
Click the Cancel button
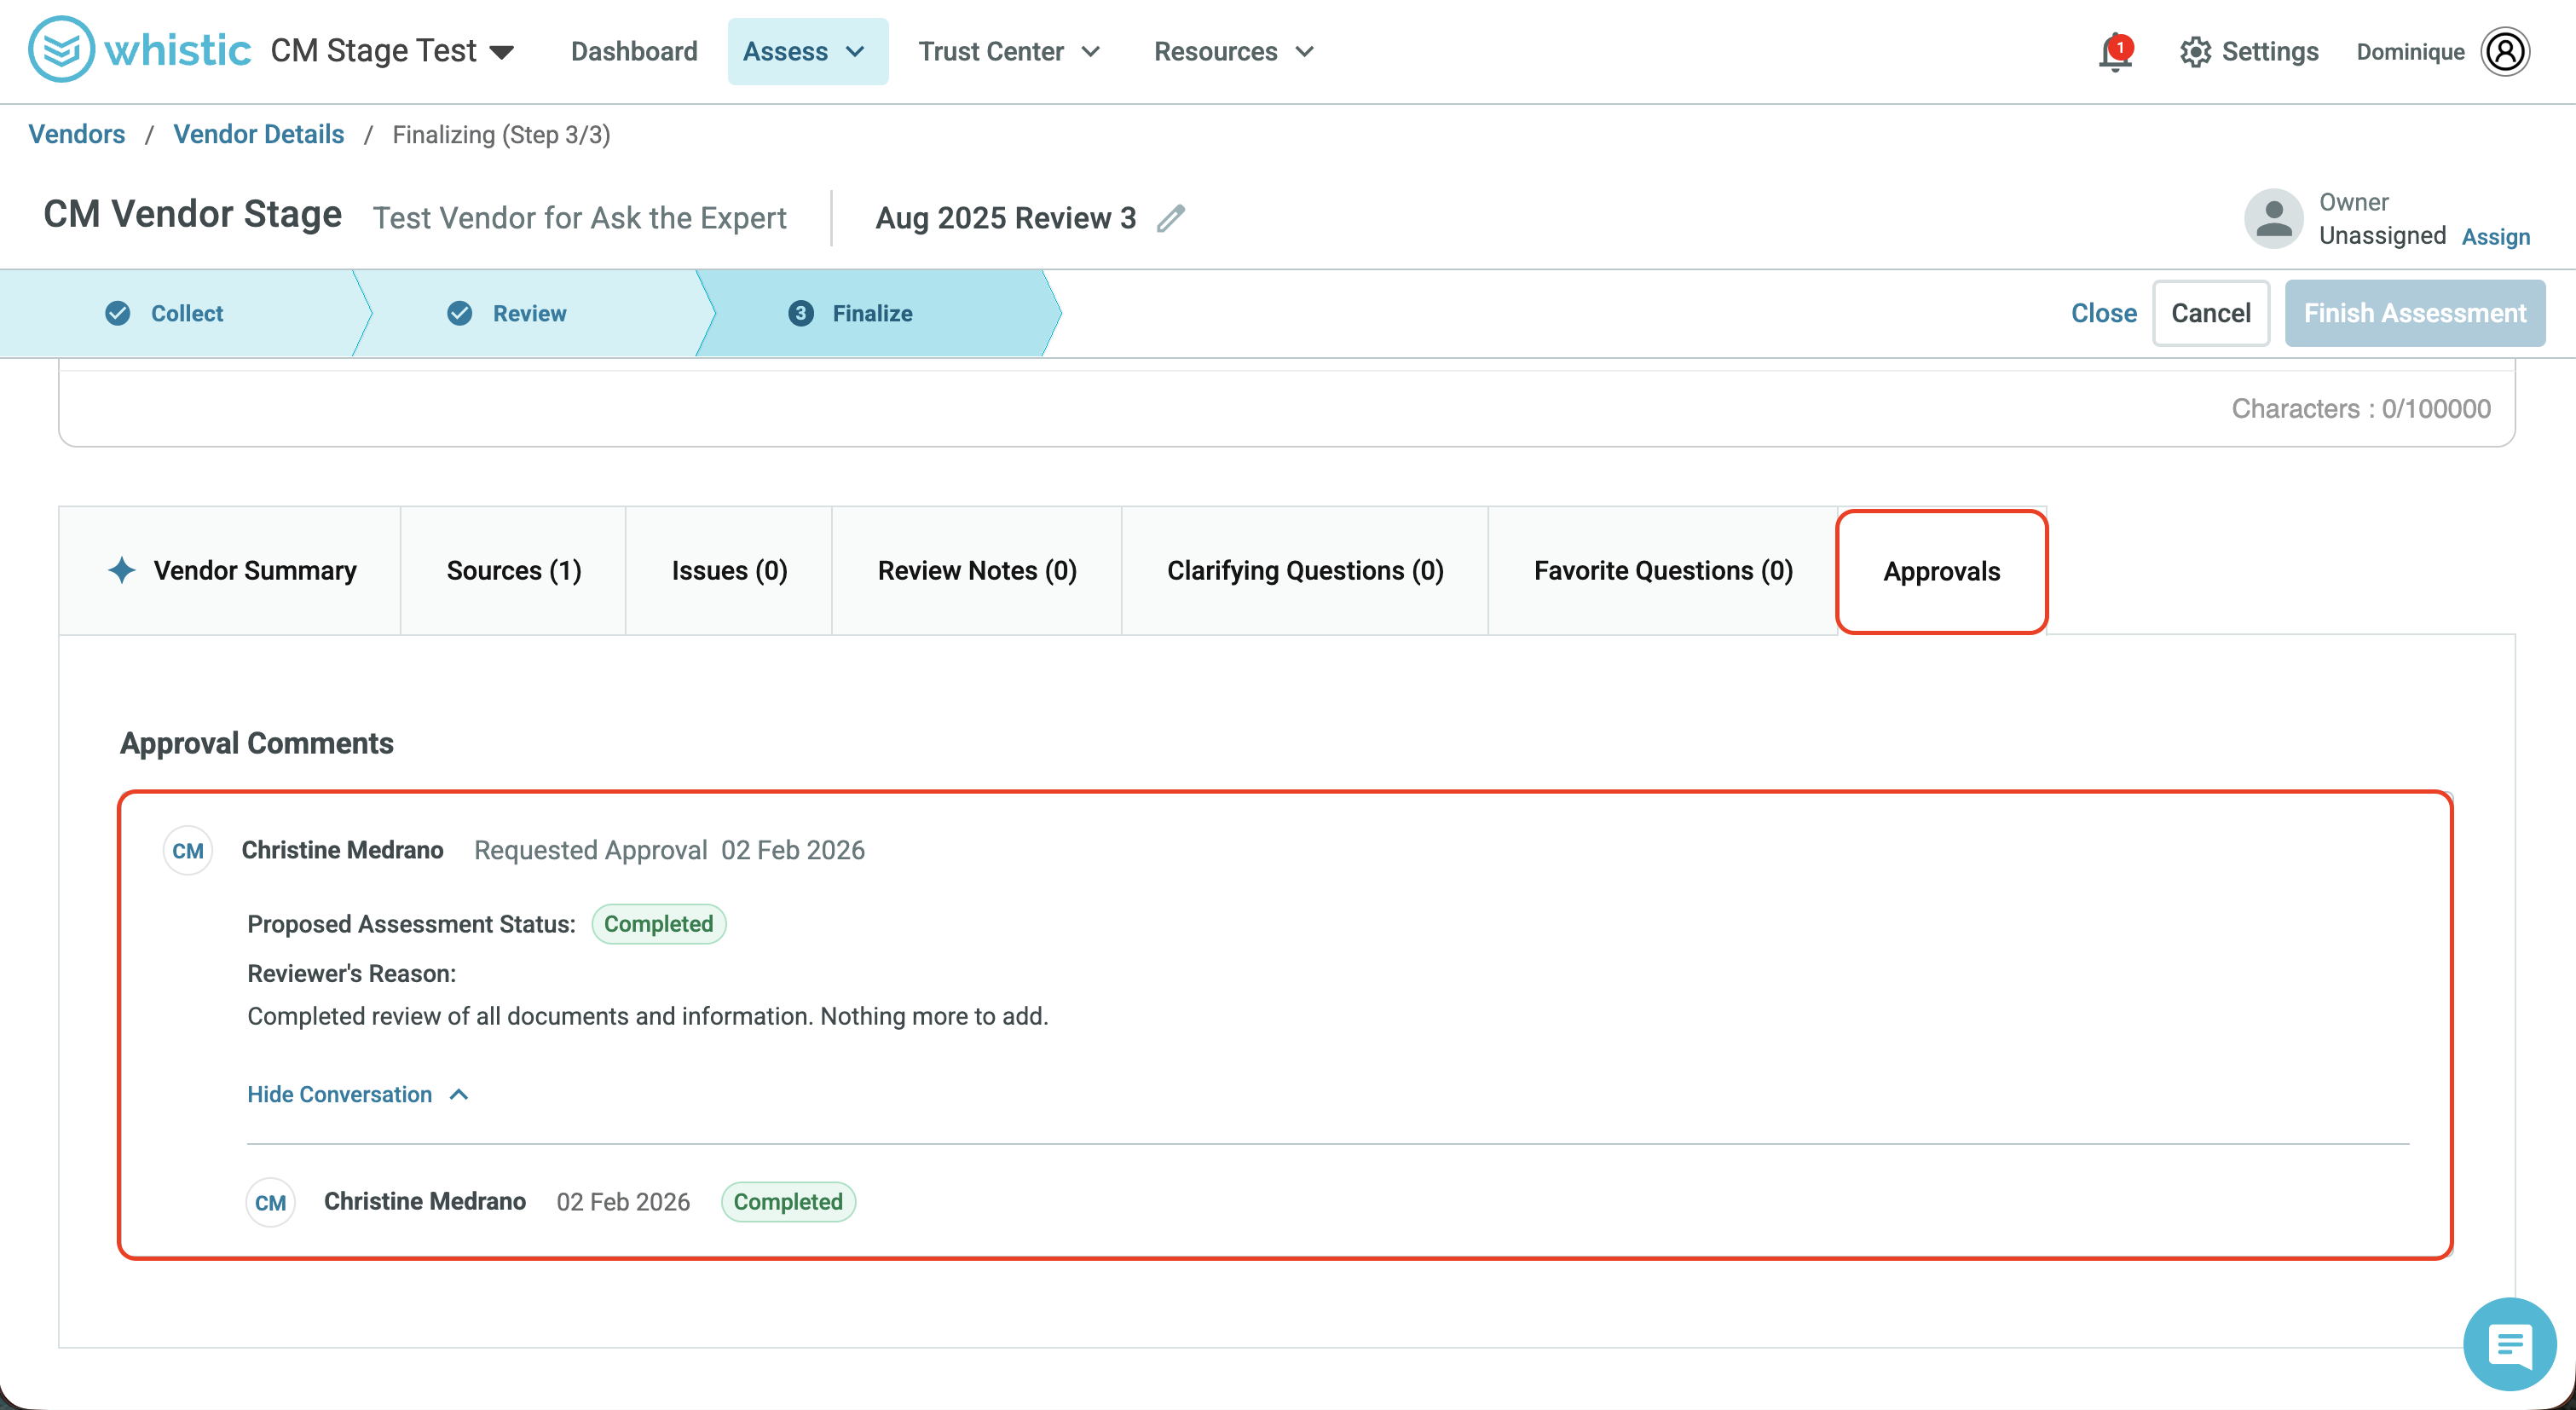2211,313
